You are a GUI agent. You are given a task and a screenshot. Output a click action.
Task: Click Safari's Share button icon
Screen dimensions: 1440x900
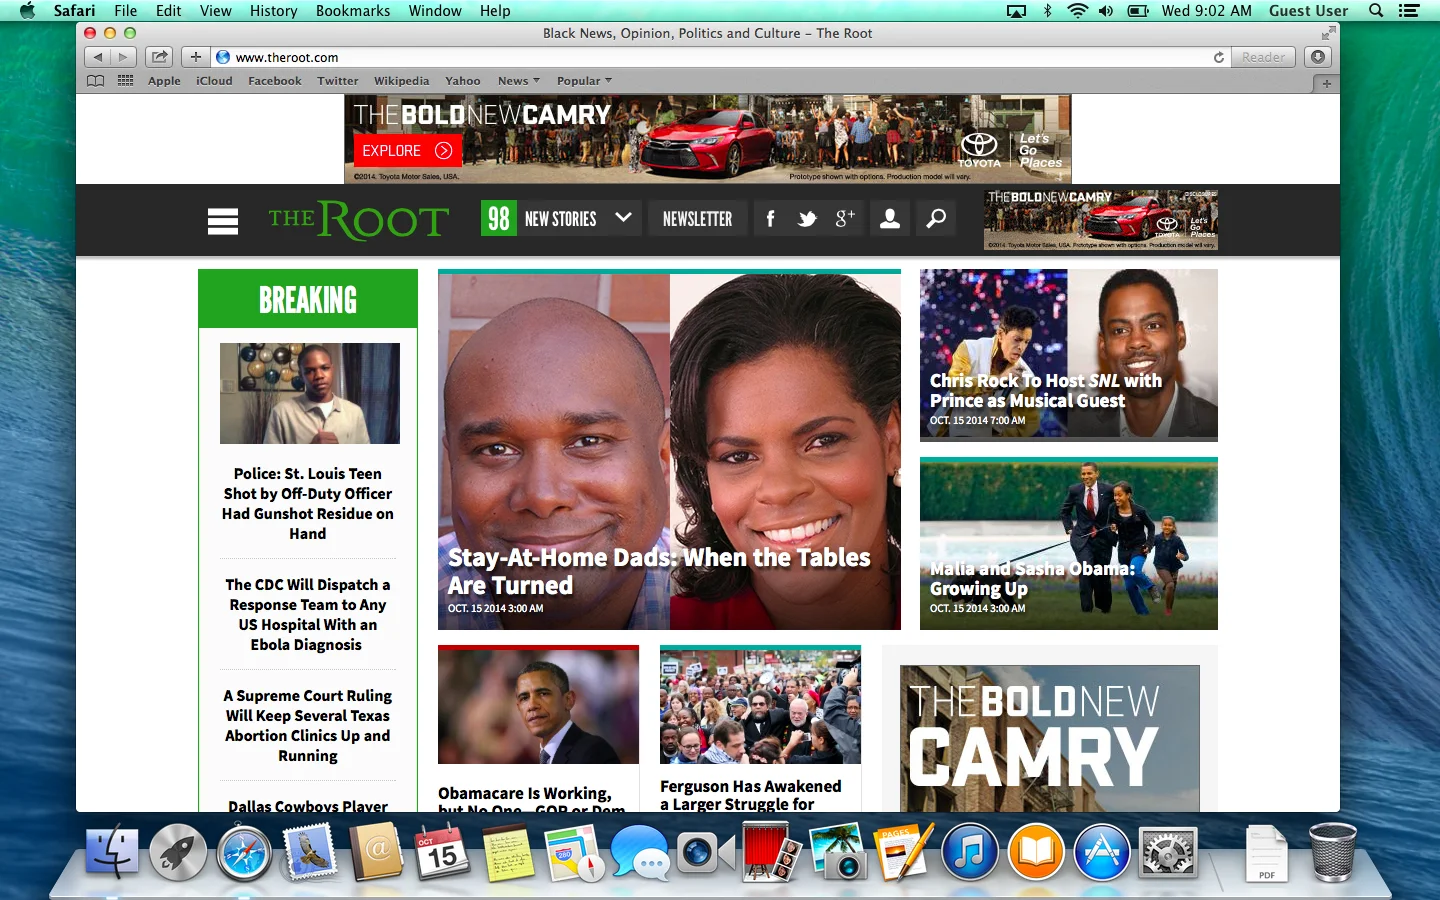pos(160,57)
